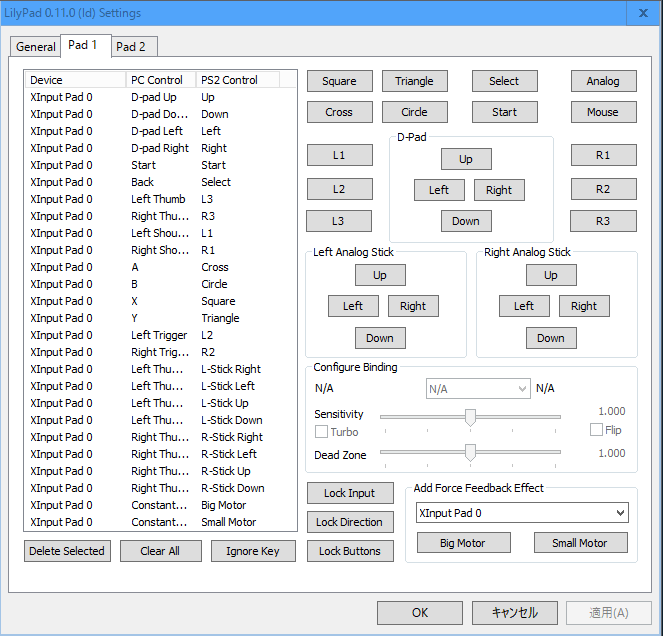This screenshot has width=663, height=636.
Task: Expand the XInput Pad 0 device dropdown
Action: coord(522,513)
